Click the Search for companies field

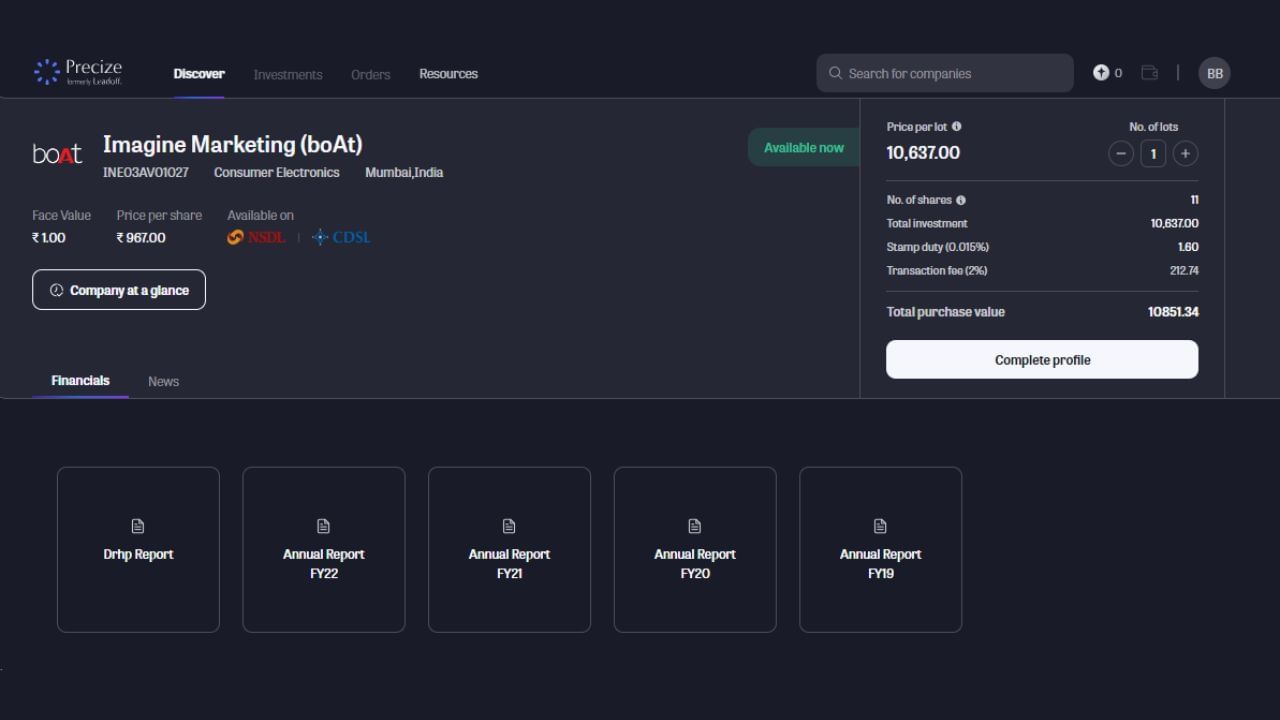click(x=945, y=73)
